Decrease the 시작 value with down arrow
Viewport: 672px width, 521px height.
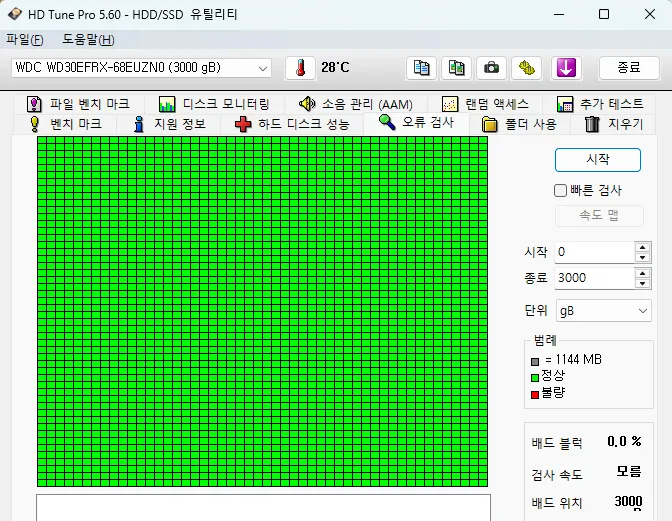[642, 258]
